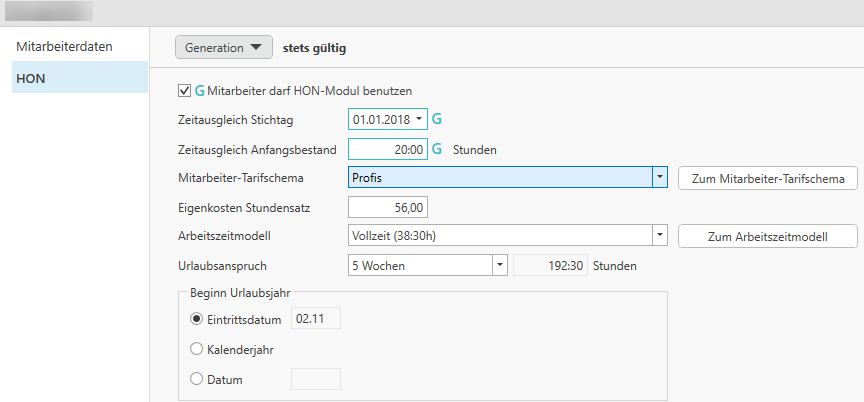Click the Zeitausgleich Anfangsbestand field
The image size is (864, 402).
(388, 149)
